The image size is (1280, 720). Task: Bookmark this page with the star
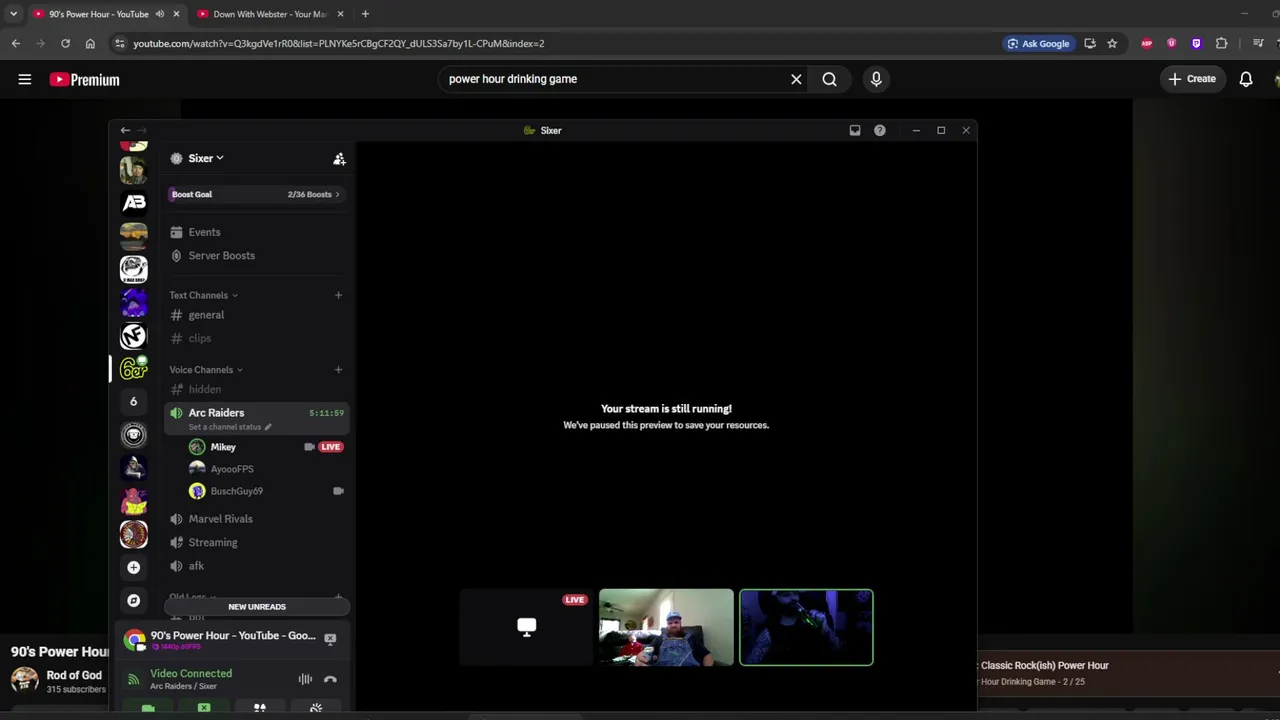click(1112, 43)
